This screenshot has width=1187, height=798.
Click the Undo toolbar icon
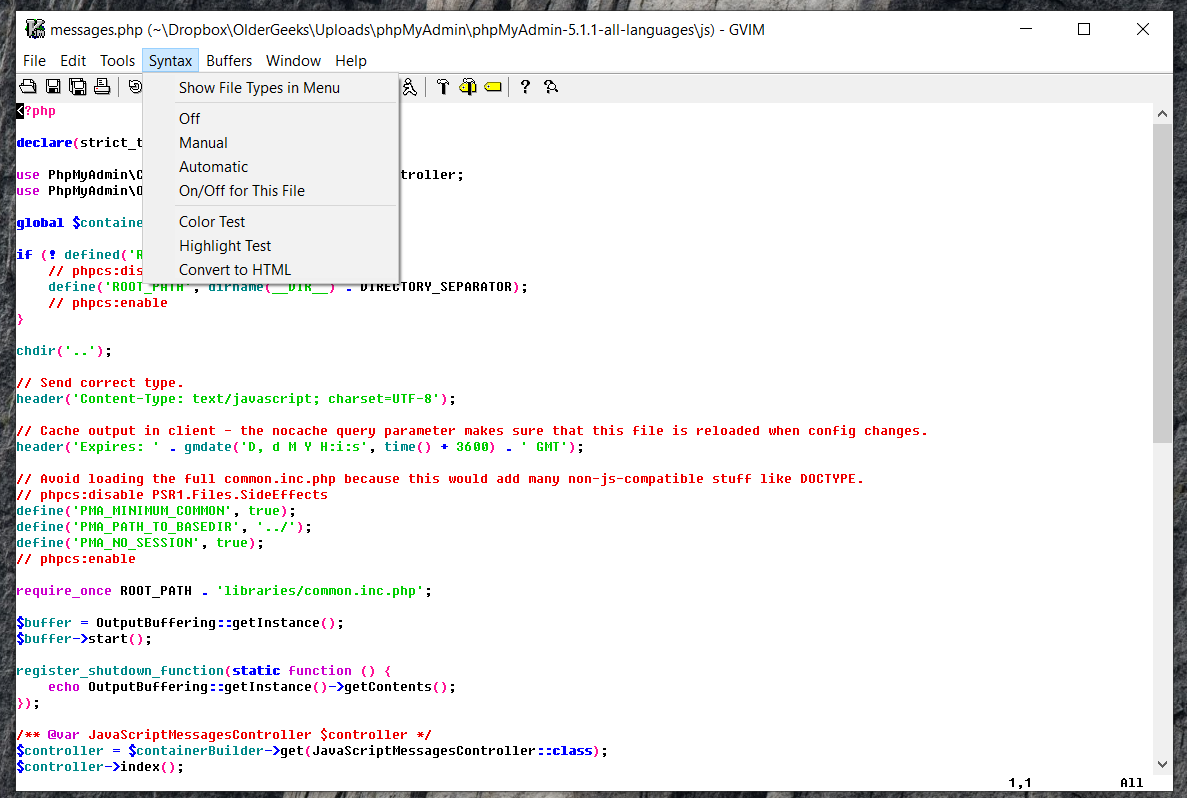tap(136, 87)
